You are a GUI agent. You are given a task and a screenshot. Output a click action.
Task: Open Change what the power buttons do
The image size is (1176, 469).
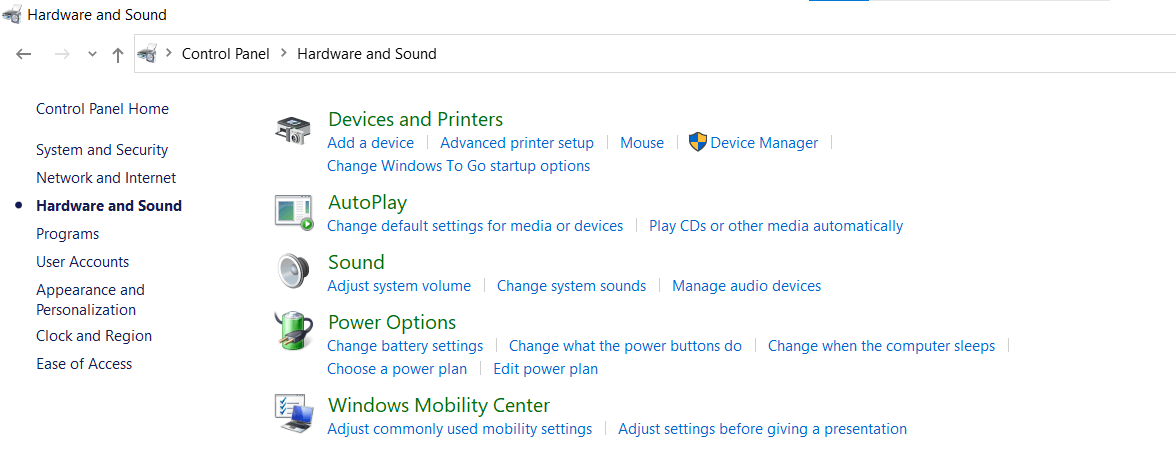pyautogui.click(x=625, y=346)
